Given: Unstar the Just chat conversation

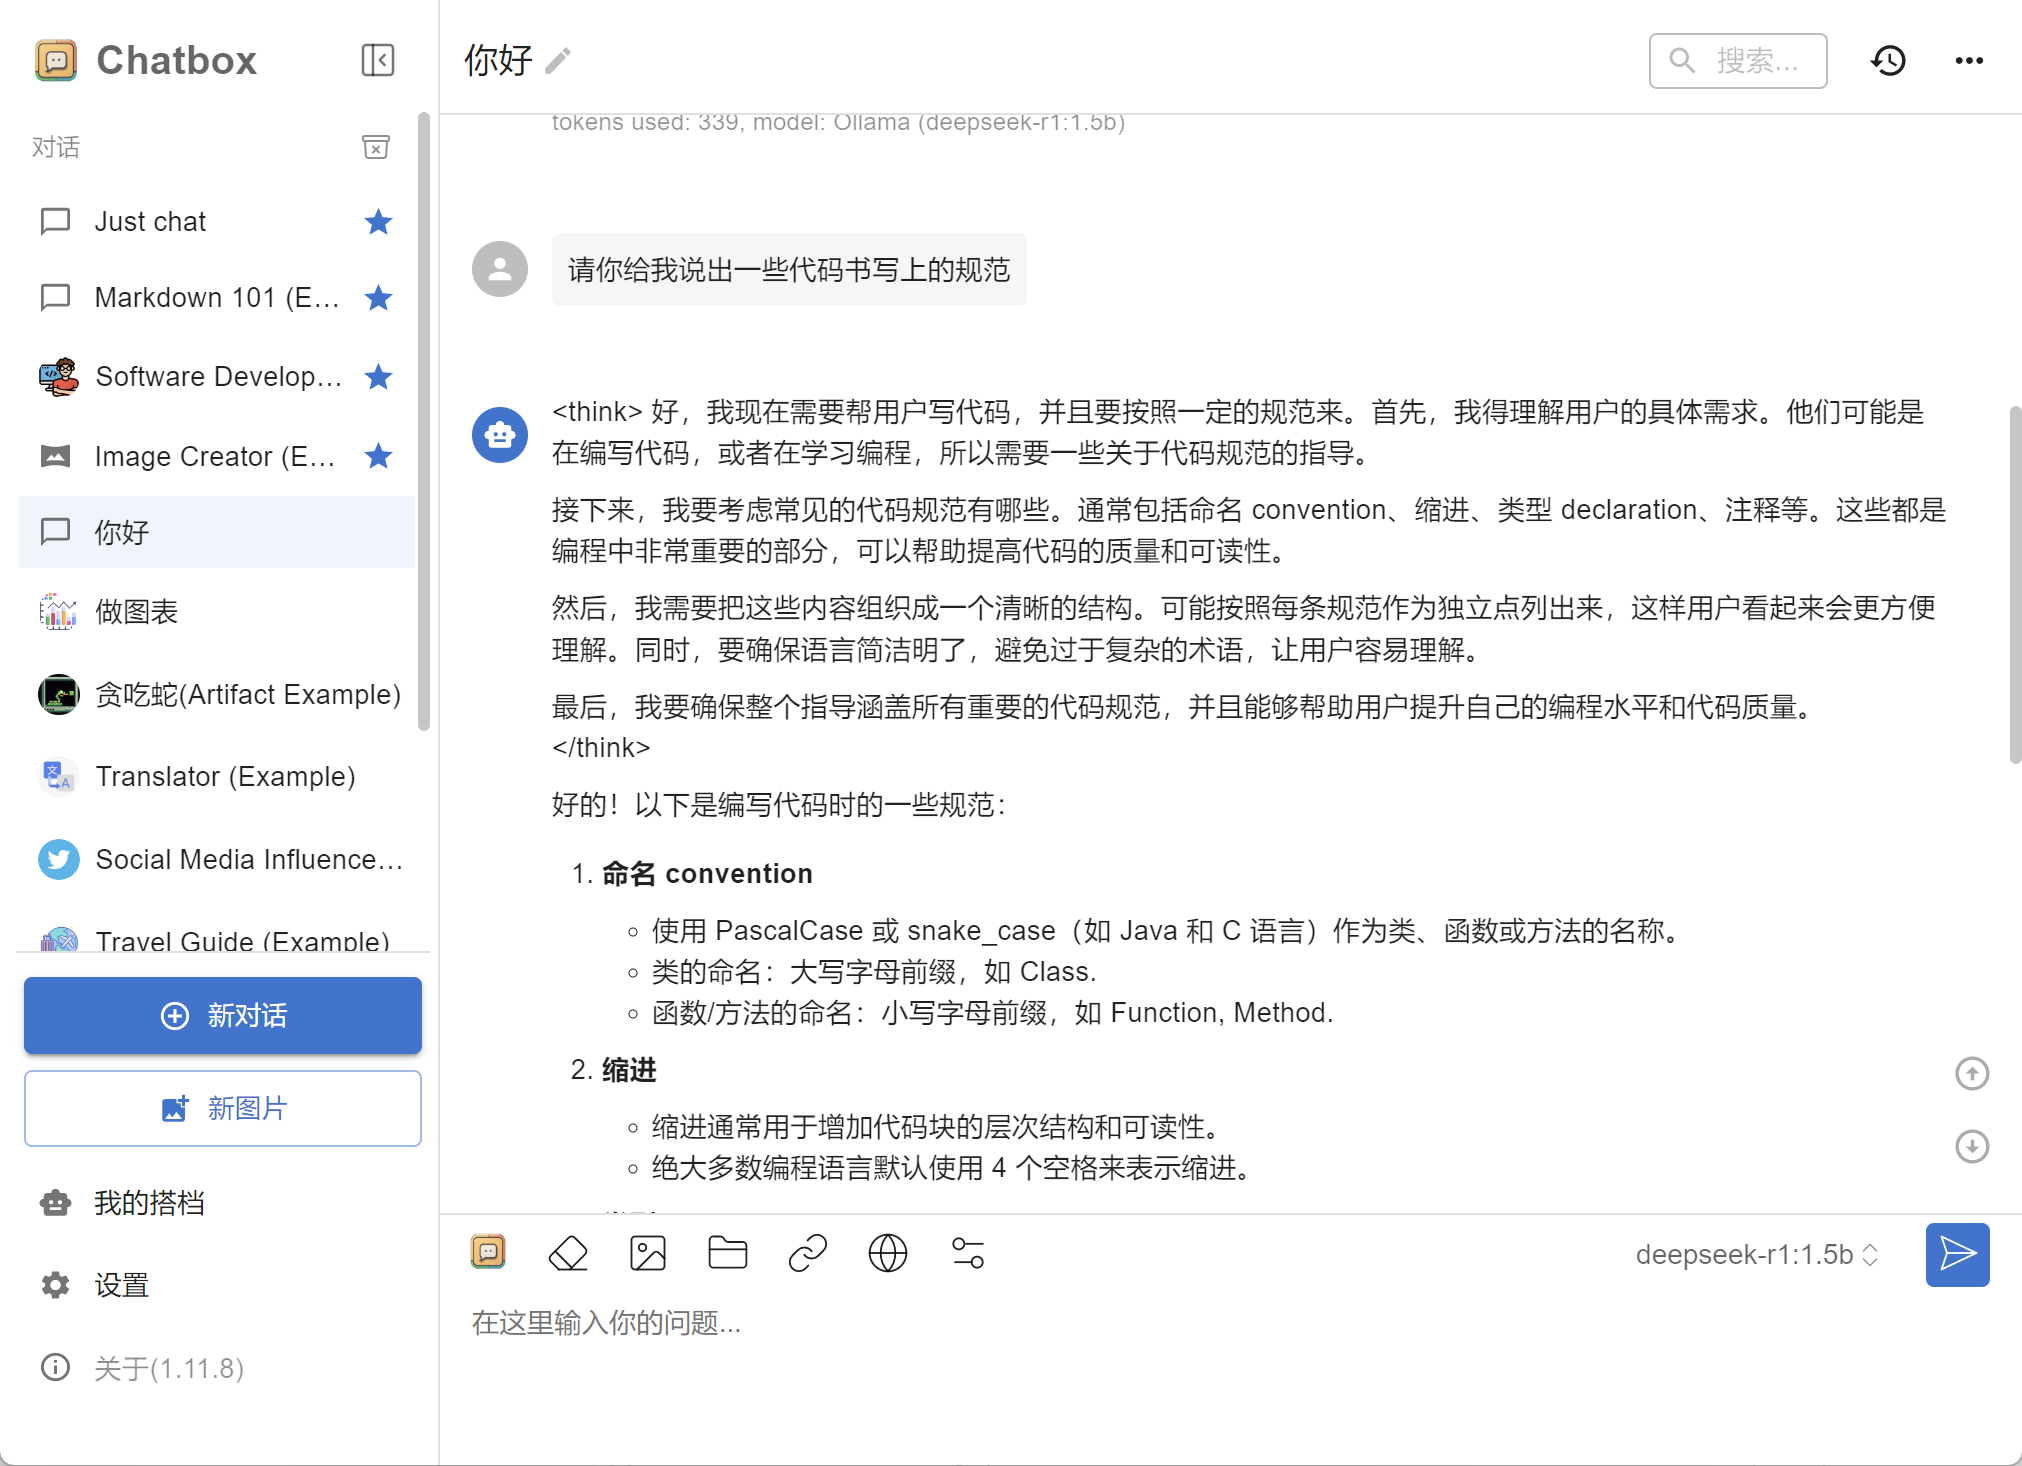Looking at the screenshot, I should pyautogui.click(x=378, y=222).
